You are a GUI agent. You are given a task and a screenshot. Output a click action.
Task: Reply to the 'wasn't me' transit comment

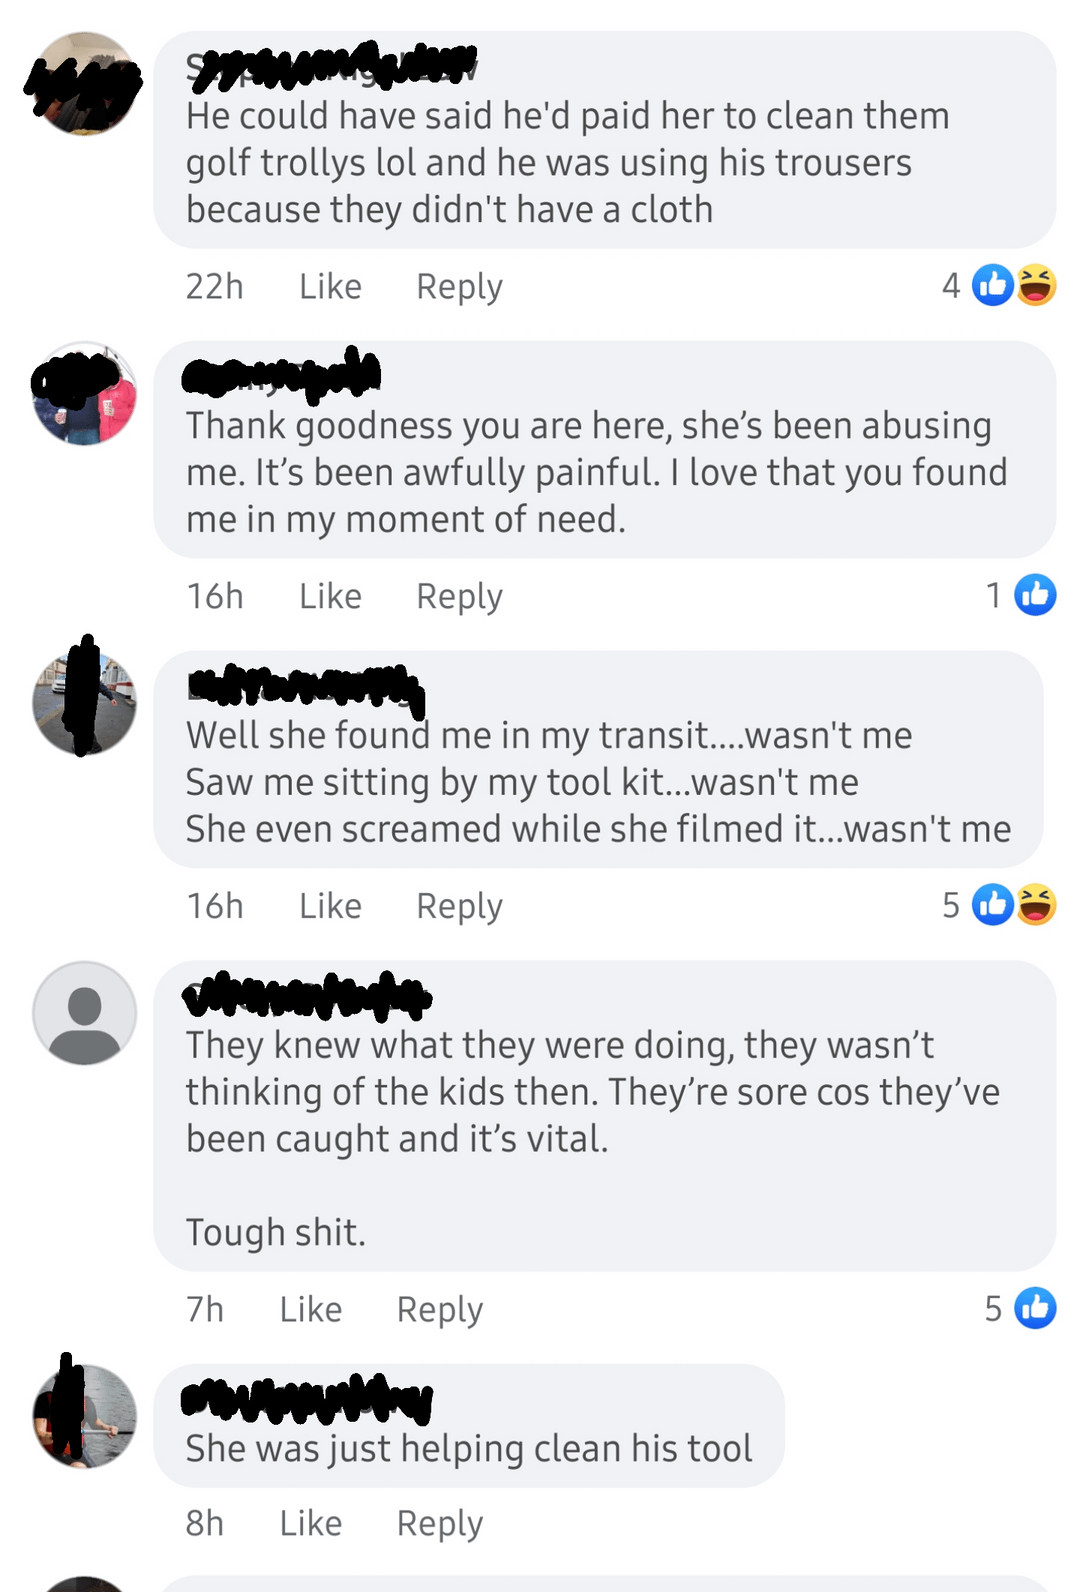click(459, 908)
